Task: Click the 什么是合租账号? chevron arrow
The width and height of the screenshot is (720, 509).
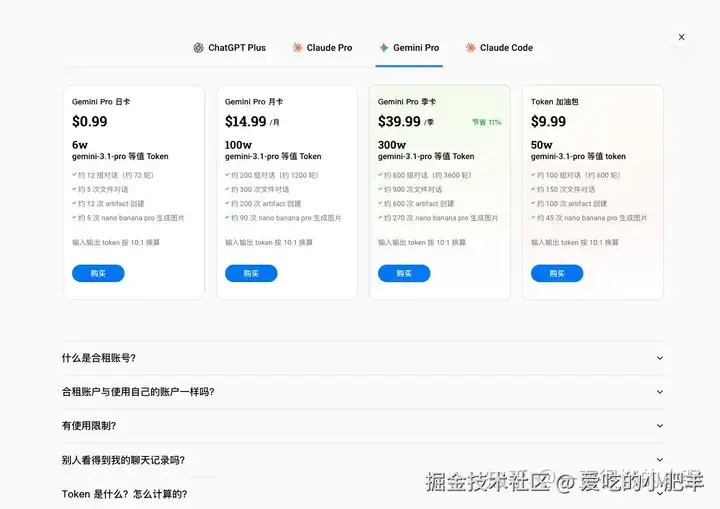Action: [x=660, y=358]
